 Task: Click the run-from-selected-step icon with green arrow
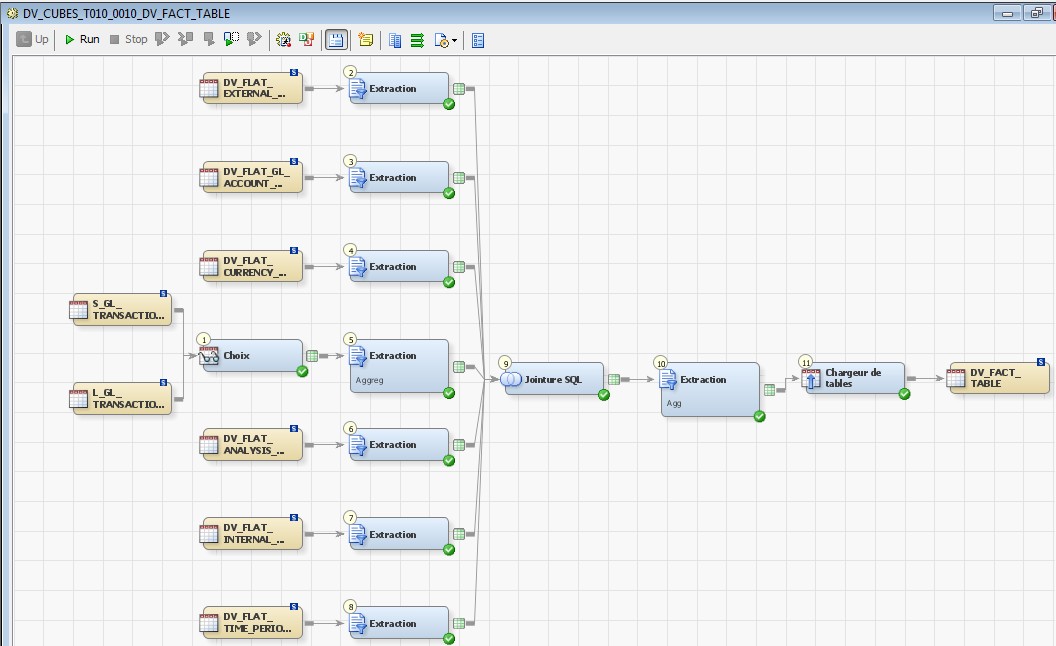(x=231, y=40)
